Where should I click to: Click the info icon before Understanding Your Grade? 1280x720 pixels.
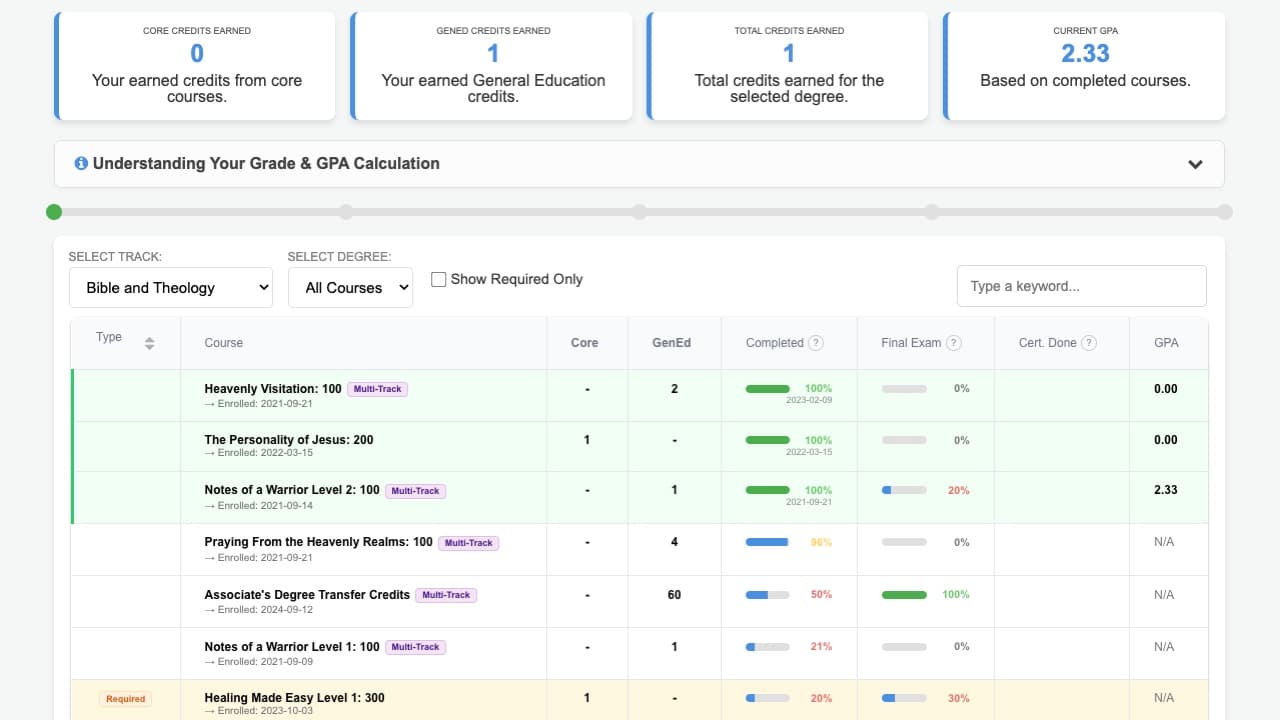pos(81,163)
